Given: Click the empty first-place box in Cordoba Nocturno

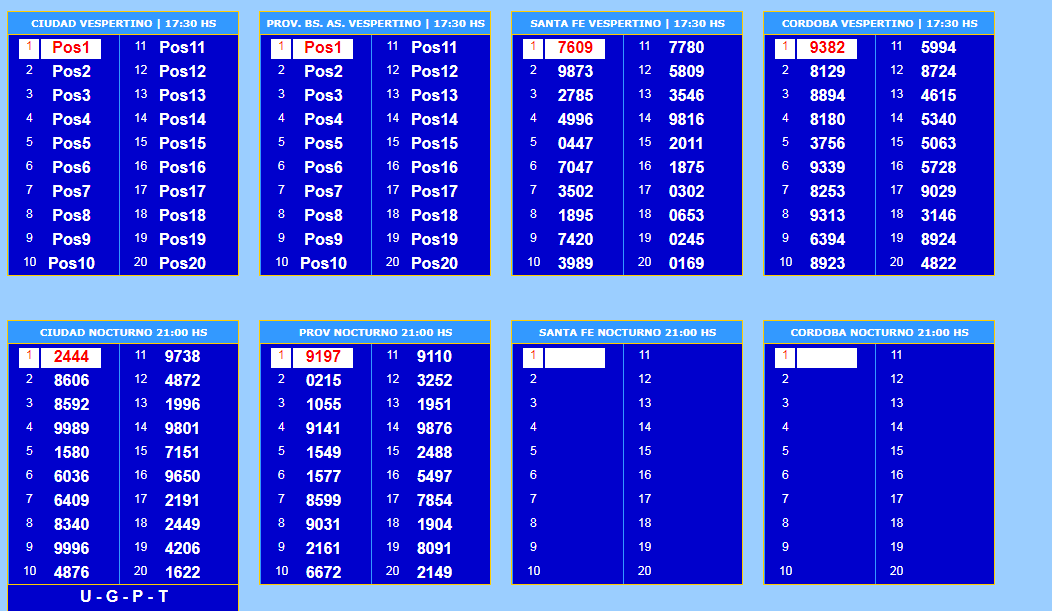Looking at the screenshot, I should [x=826, y=357].
